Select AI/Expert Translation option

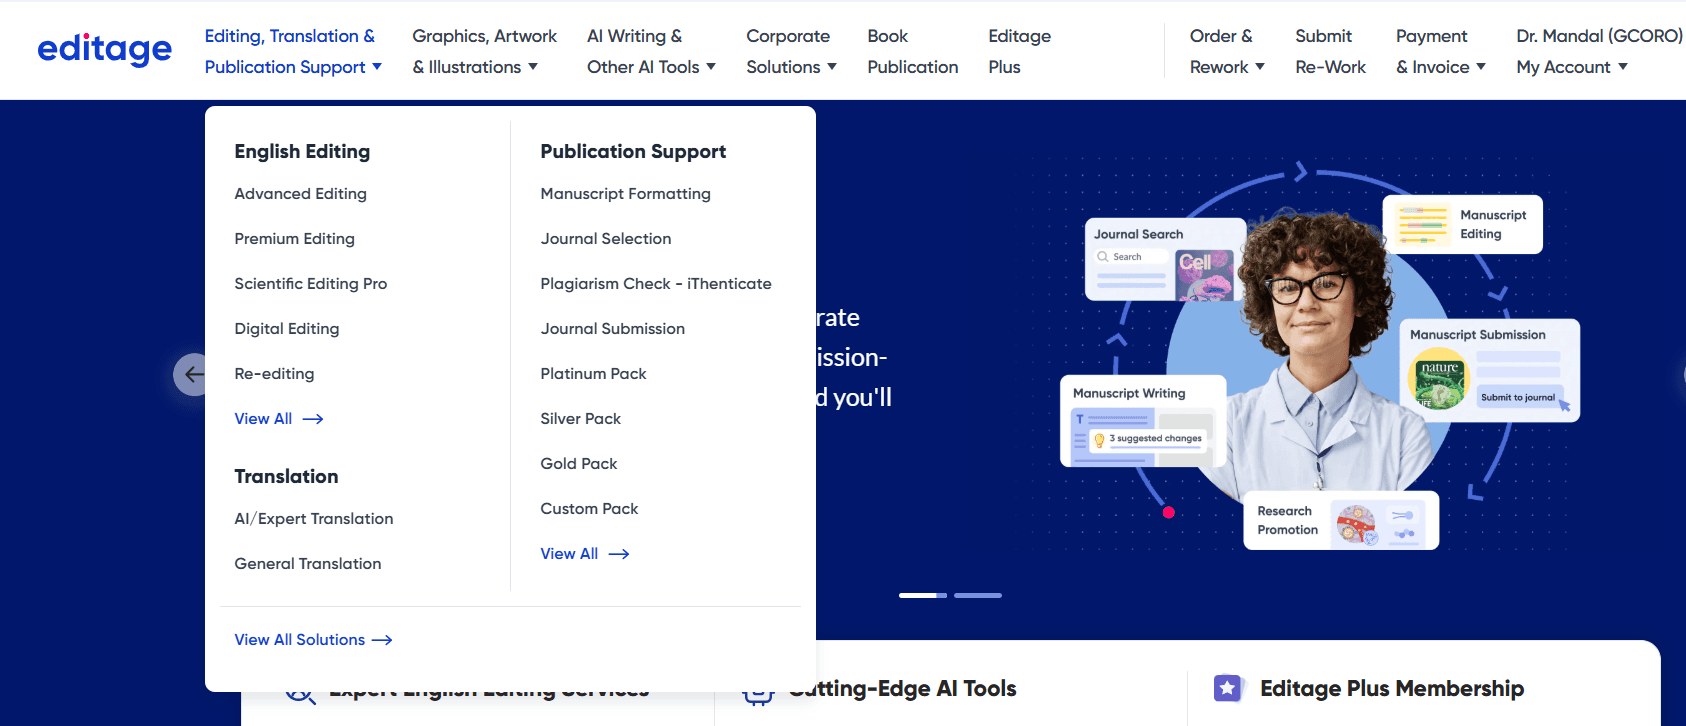[314, 519]
